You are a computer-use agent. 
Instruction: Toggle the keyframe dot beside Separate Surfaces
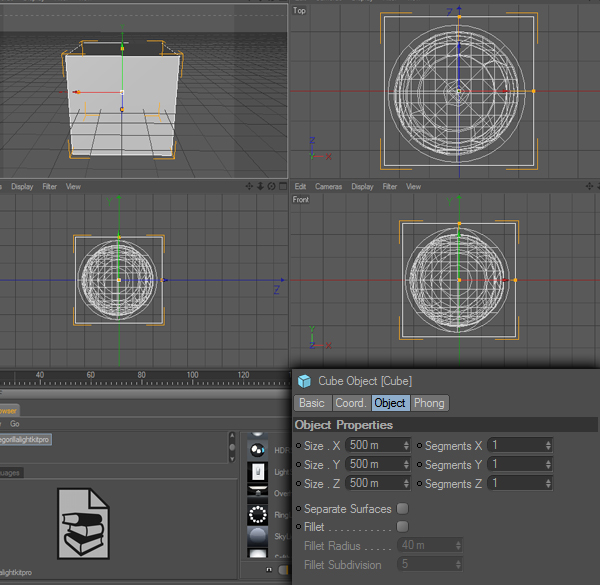pos(298,508)
